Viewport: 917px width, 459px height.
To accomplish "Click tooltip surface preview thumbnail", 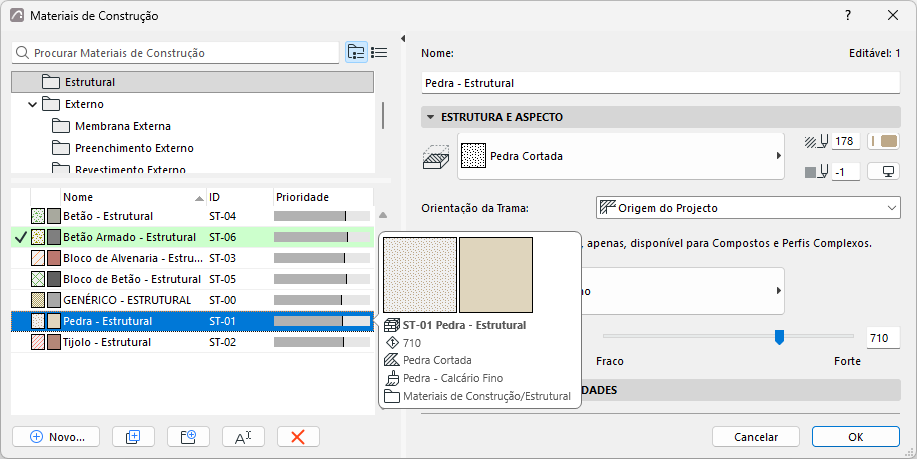I will click(496, 275).
